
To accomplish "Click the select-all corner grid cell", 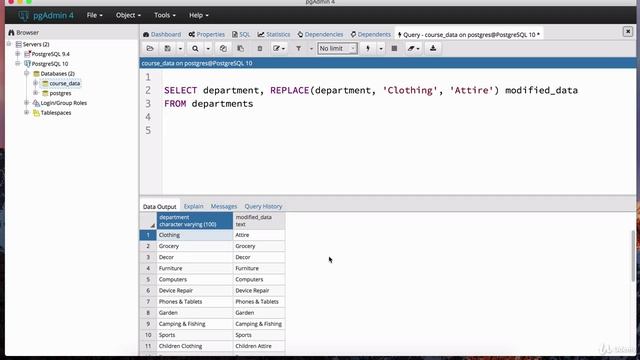I will click(x=148, y=221).
